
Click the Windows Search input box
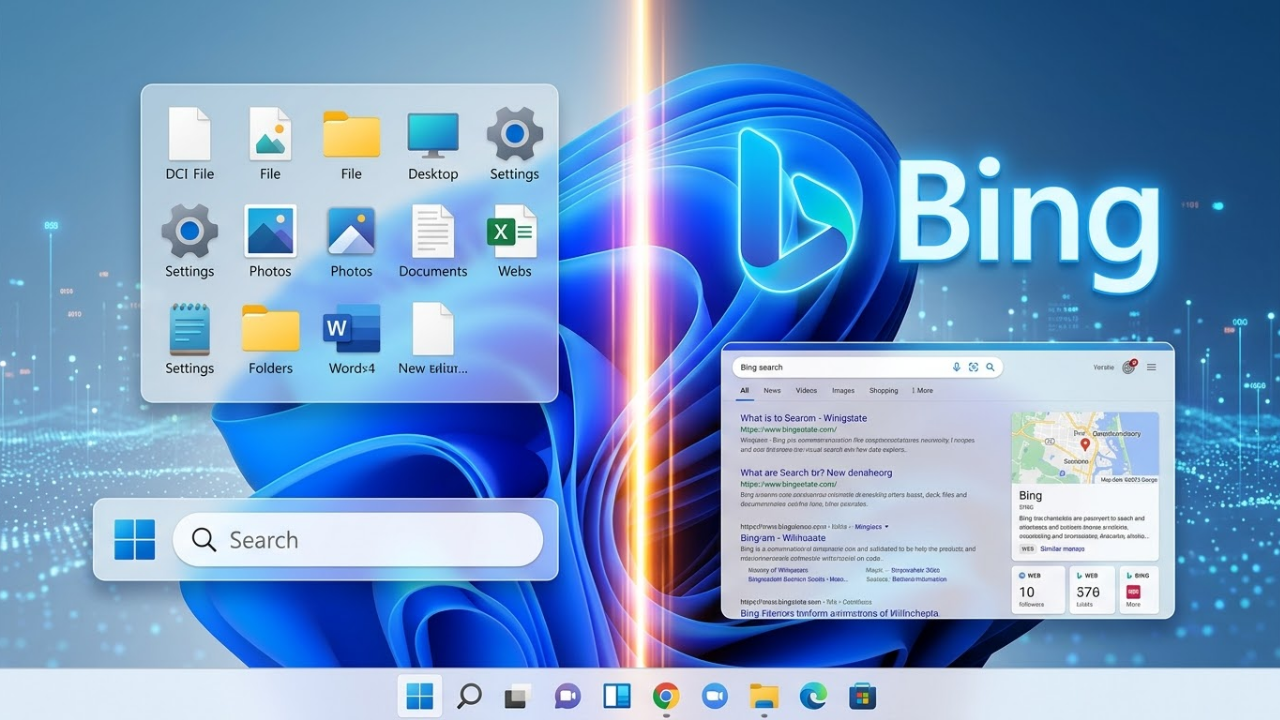click(x=358, y=540)
